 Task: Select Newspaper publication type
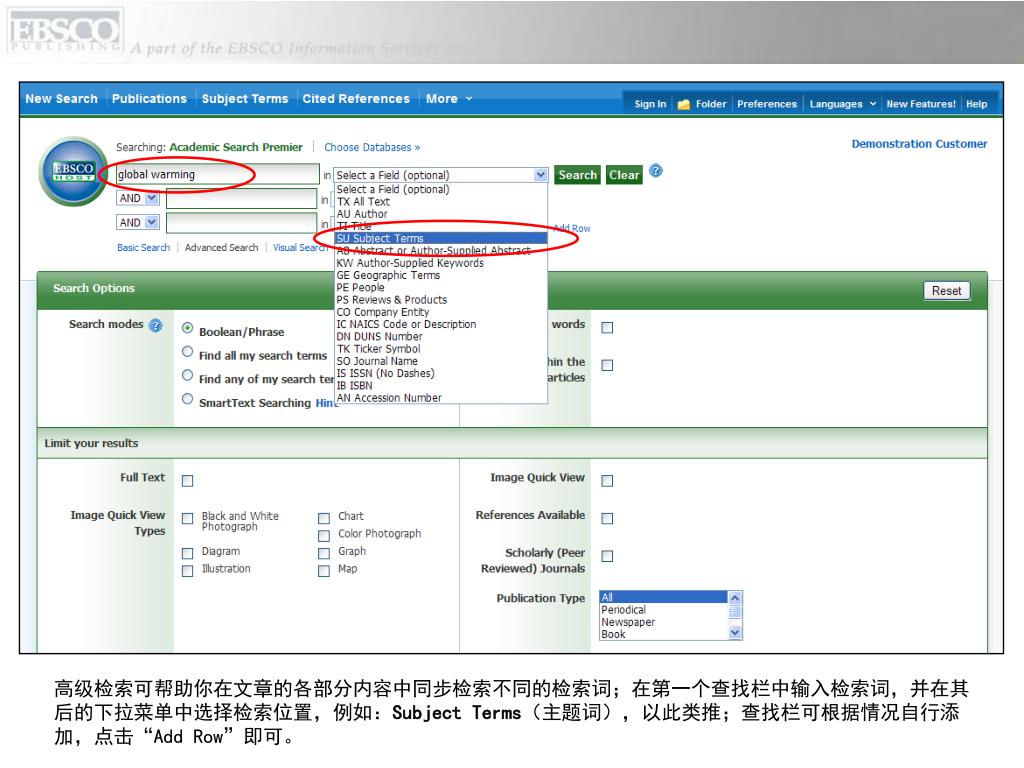663,622
